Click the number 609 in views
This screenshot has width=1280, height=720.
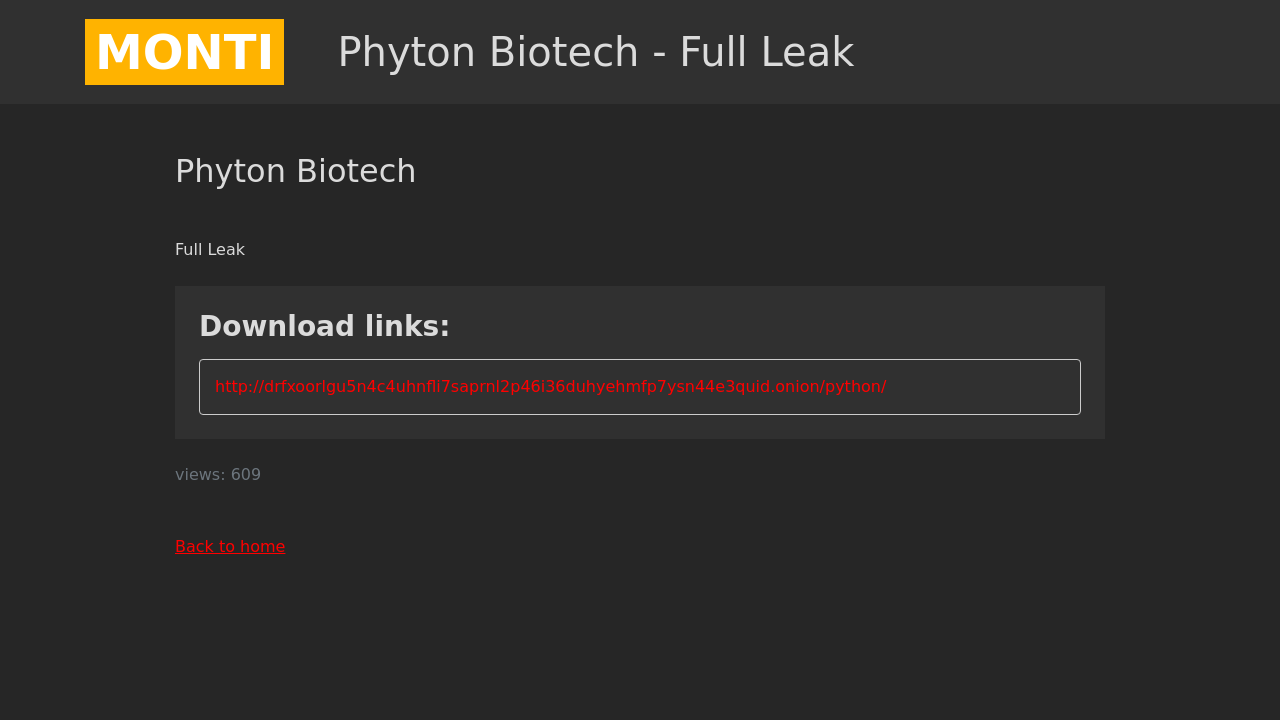click(x=246, y=475)
